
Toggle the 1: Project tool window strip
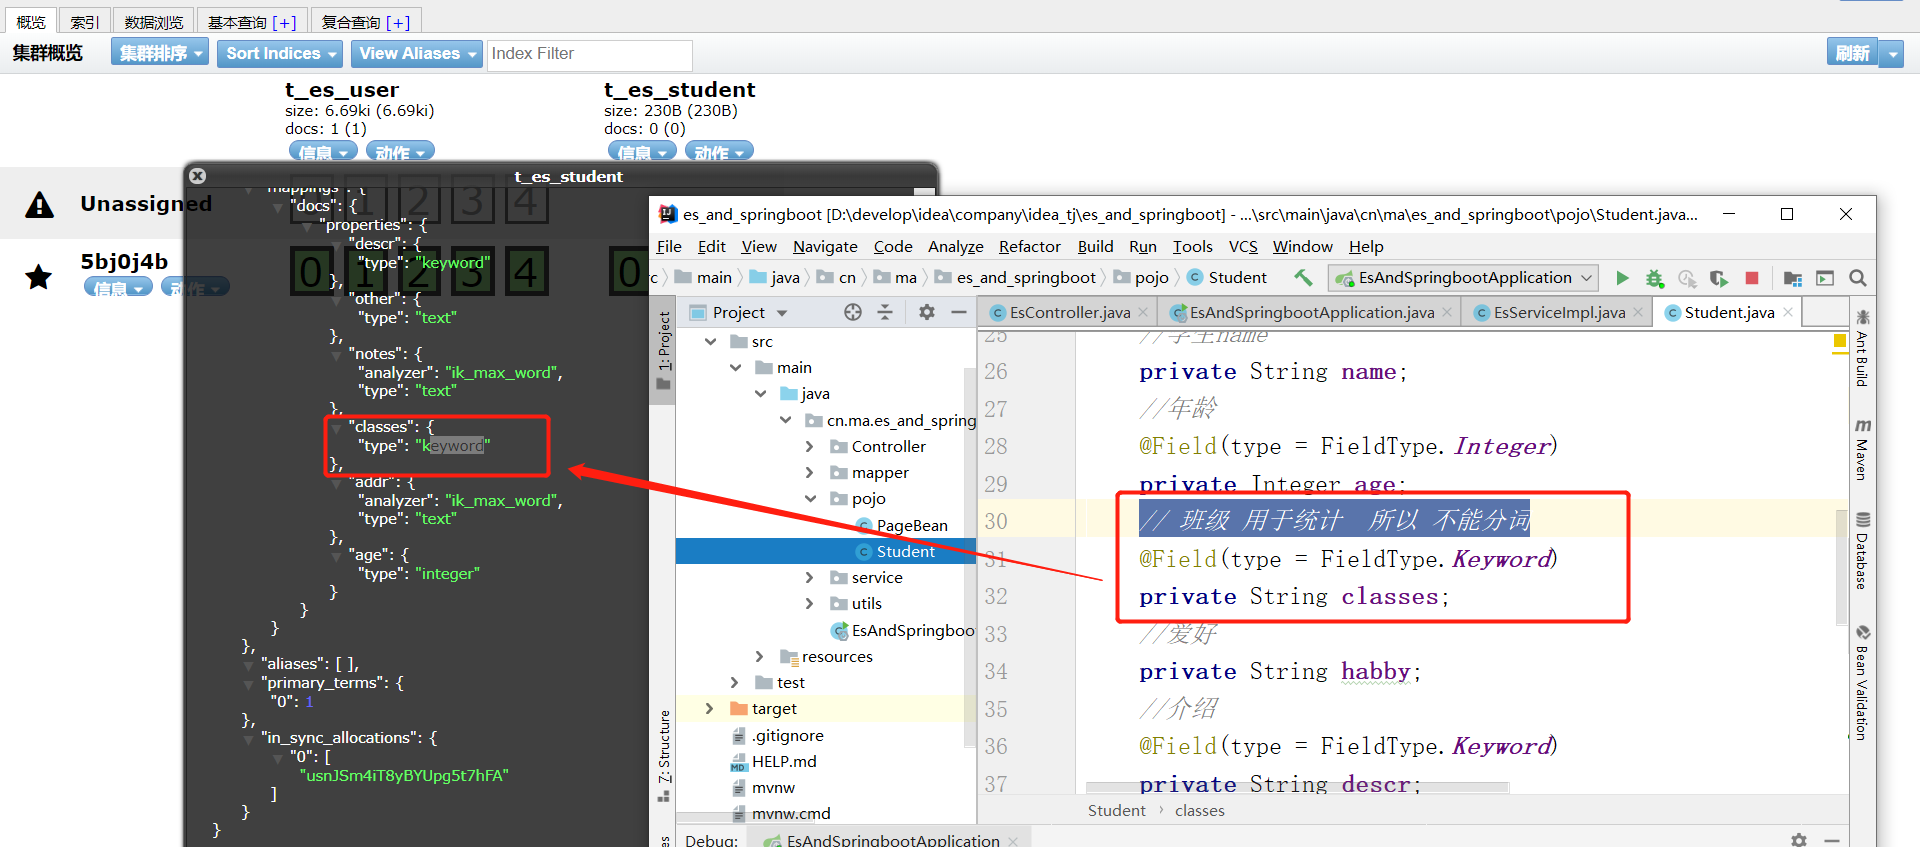663,350
